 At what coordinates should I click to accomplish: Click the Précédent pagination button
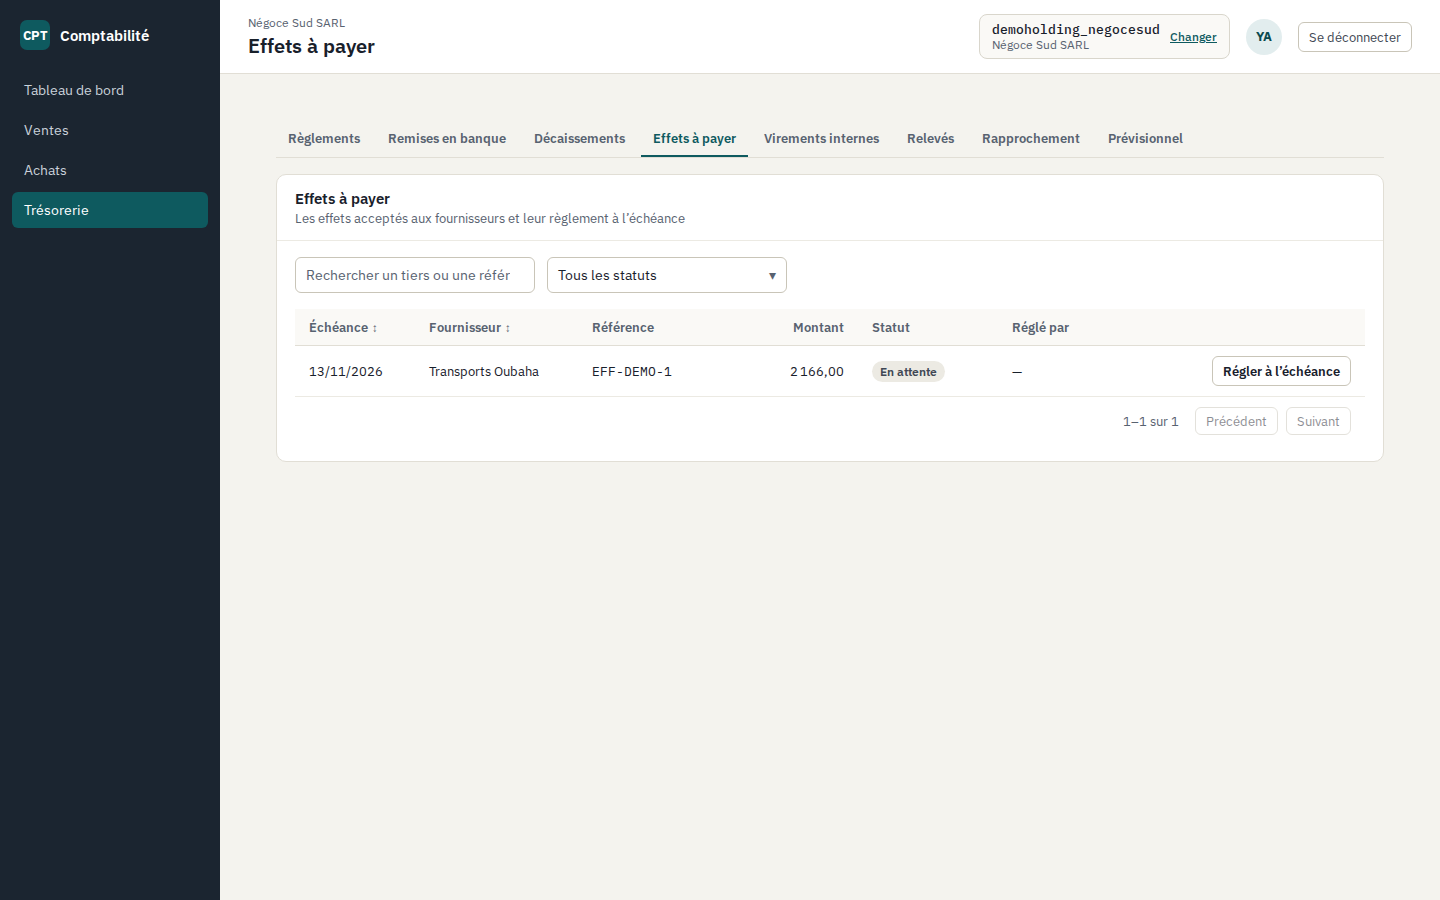1236,421
